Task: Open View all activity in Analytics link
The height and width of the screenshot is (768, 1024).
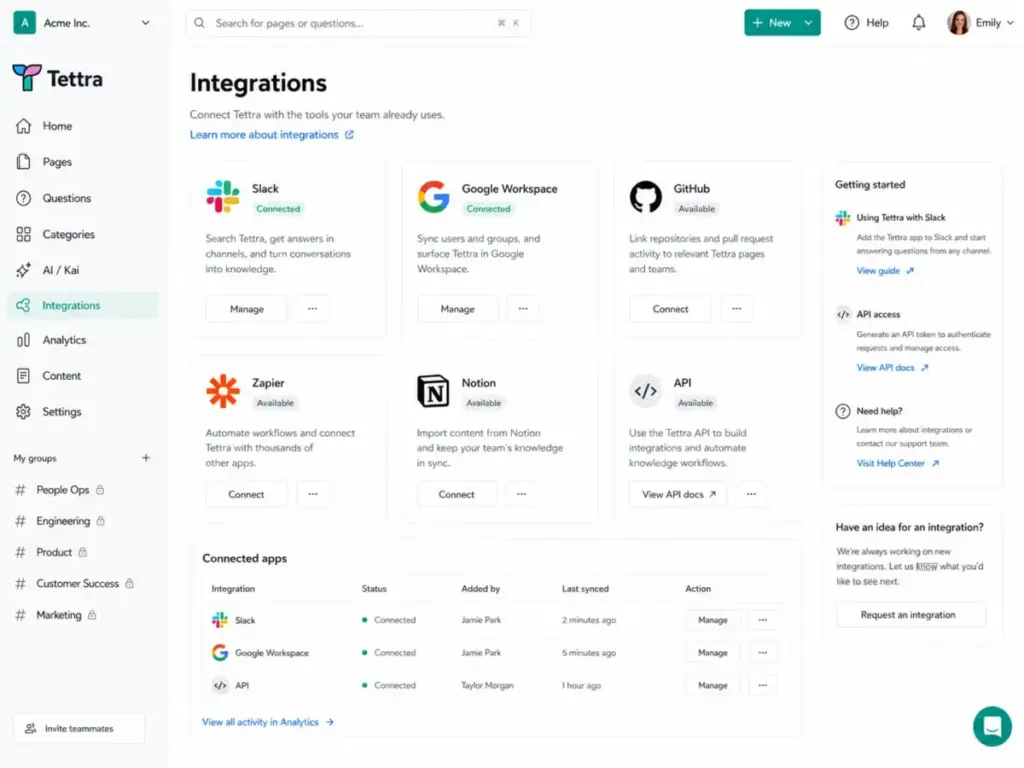Action: coord(268,722)
